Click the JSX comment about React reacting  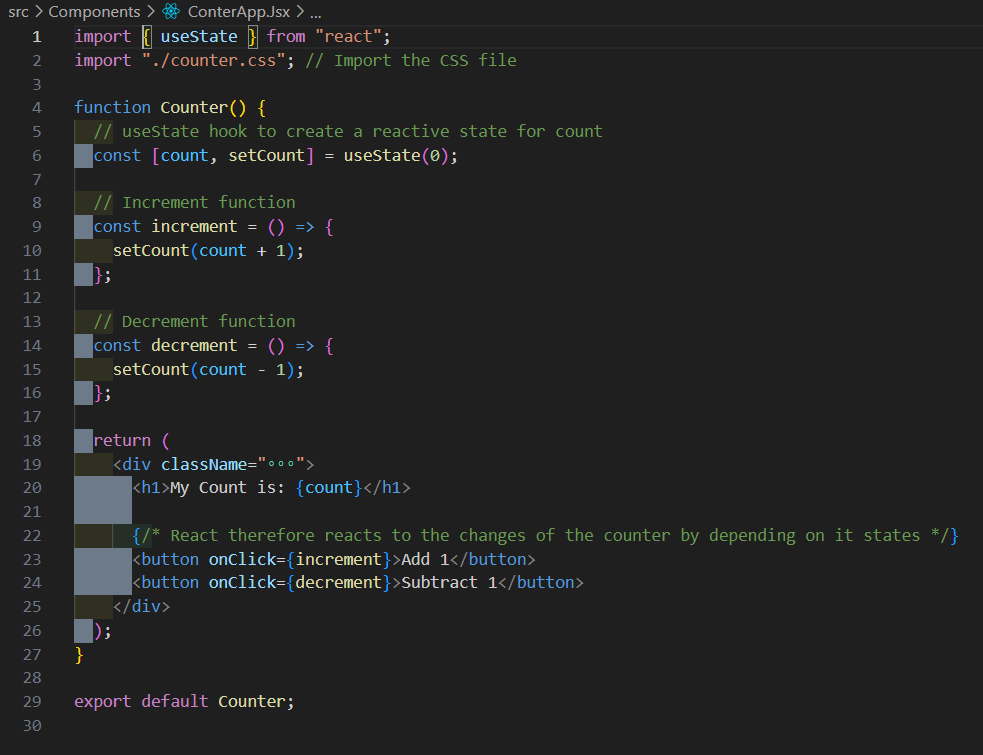click(x=545, y=536)
